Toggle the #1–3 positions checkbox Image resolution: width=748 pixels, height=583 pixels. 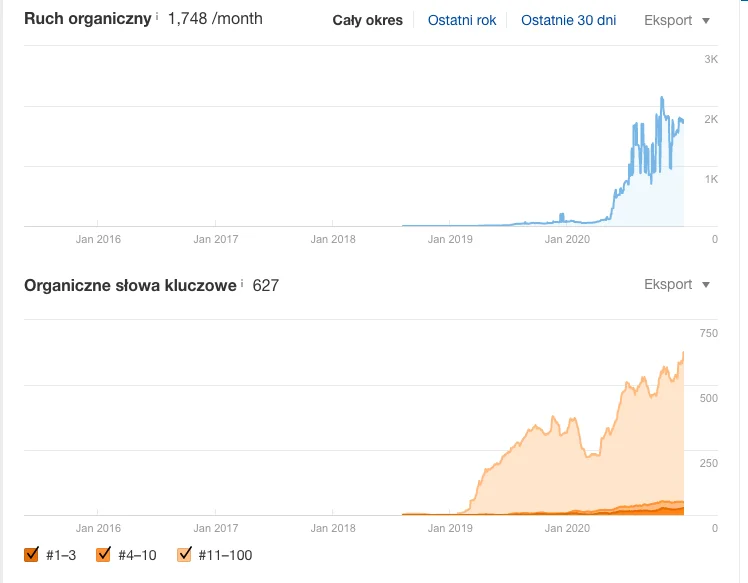(x=32, y=555)
